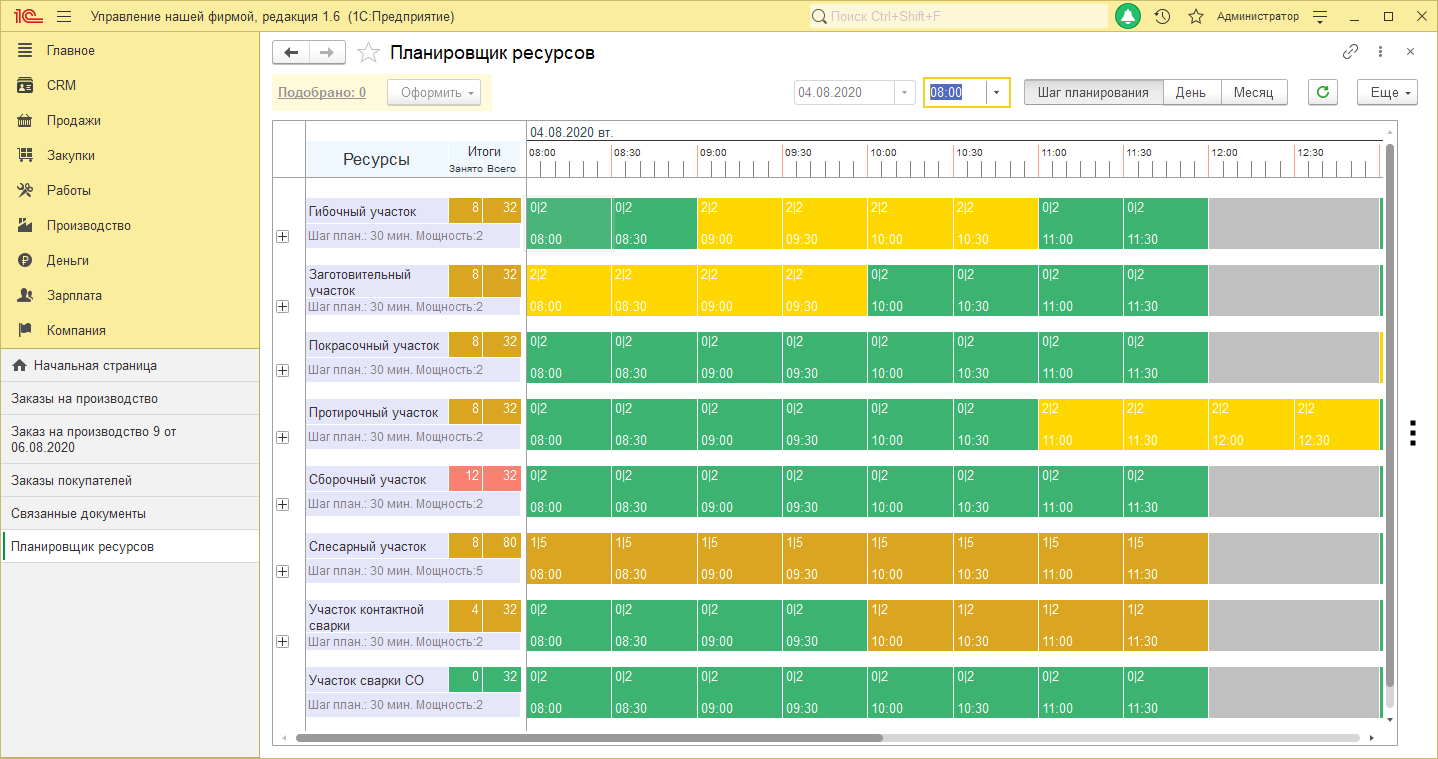Add Планировщик ресурсов to favorites star
The width and height of the screenshot is (1438, 759).
click(369, 53)
